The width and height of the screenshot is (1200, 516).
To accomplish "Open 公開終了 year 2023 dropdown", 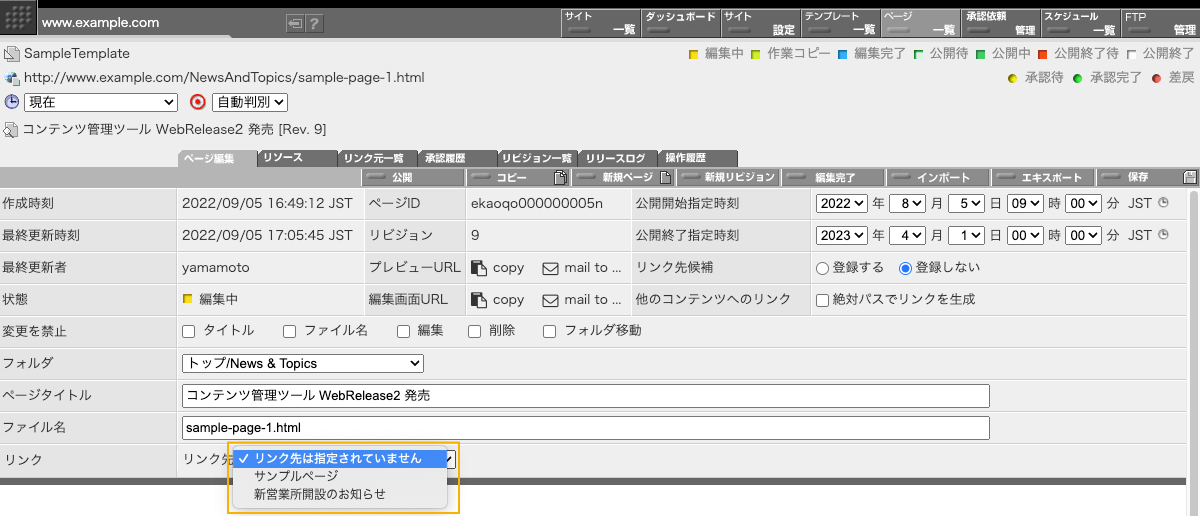I will [842, 235].
